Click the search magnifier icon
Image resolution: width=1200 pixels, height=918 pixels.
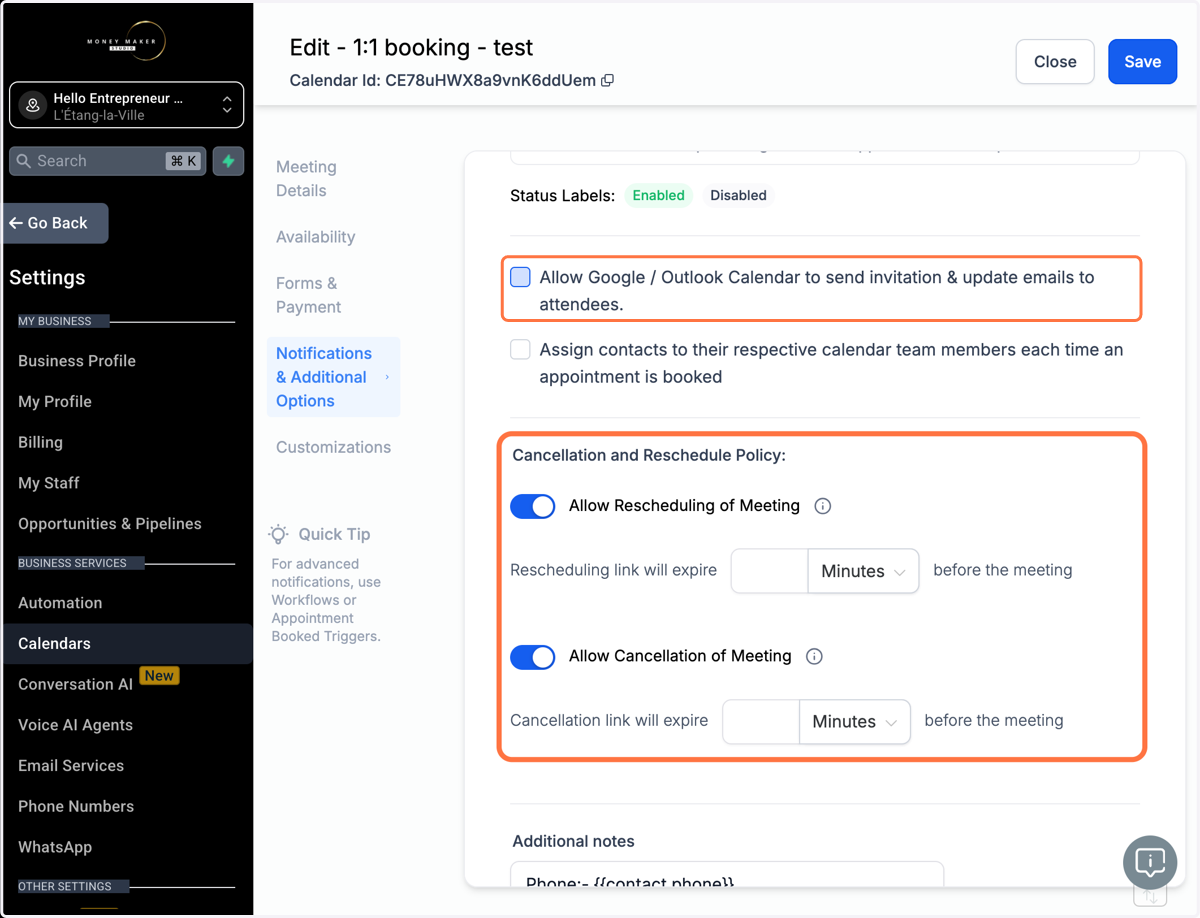pyautogui.click(x=23, y=161)
